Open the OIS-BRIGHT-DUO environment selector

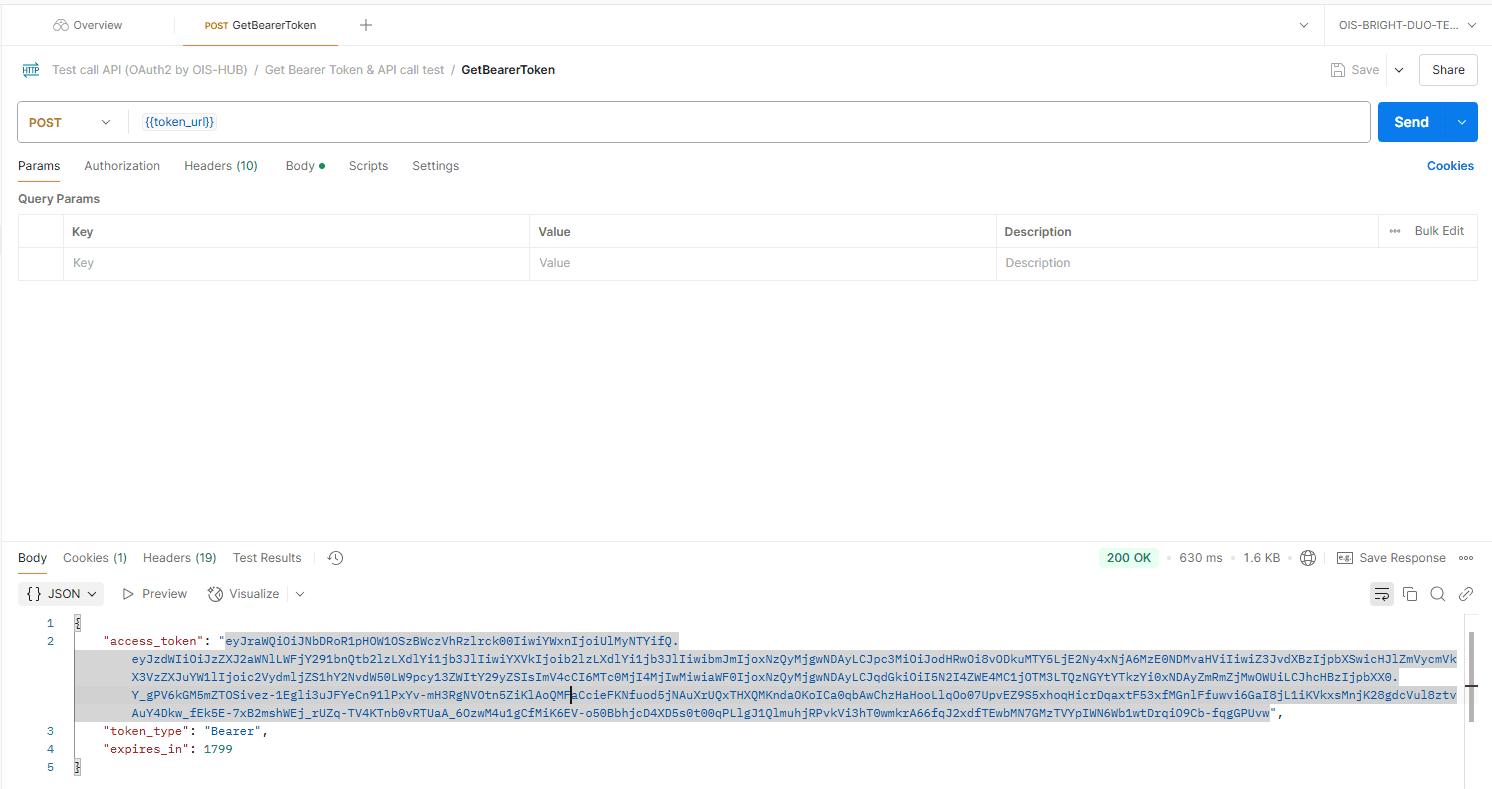click(x=1408, y=25)
